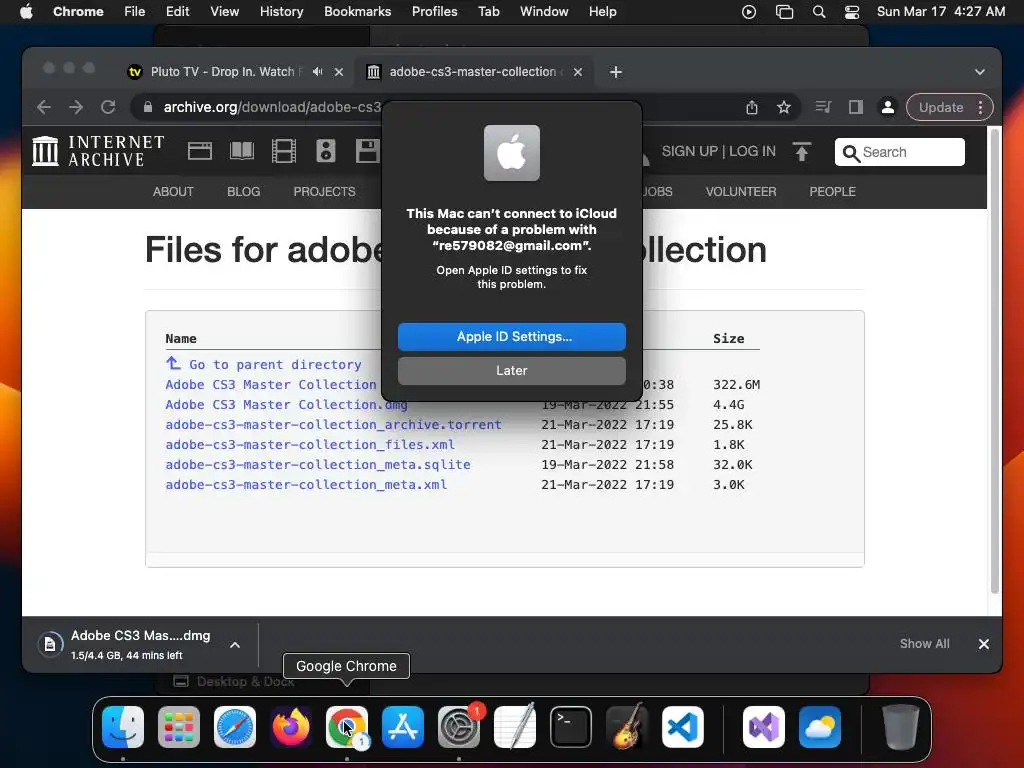Open GarageBand from Dock
This screenshot has height=768, width=1024.
click(627, 727)
